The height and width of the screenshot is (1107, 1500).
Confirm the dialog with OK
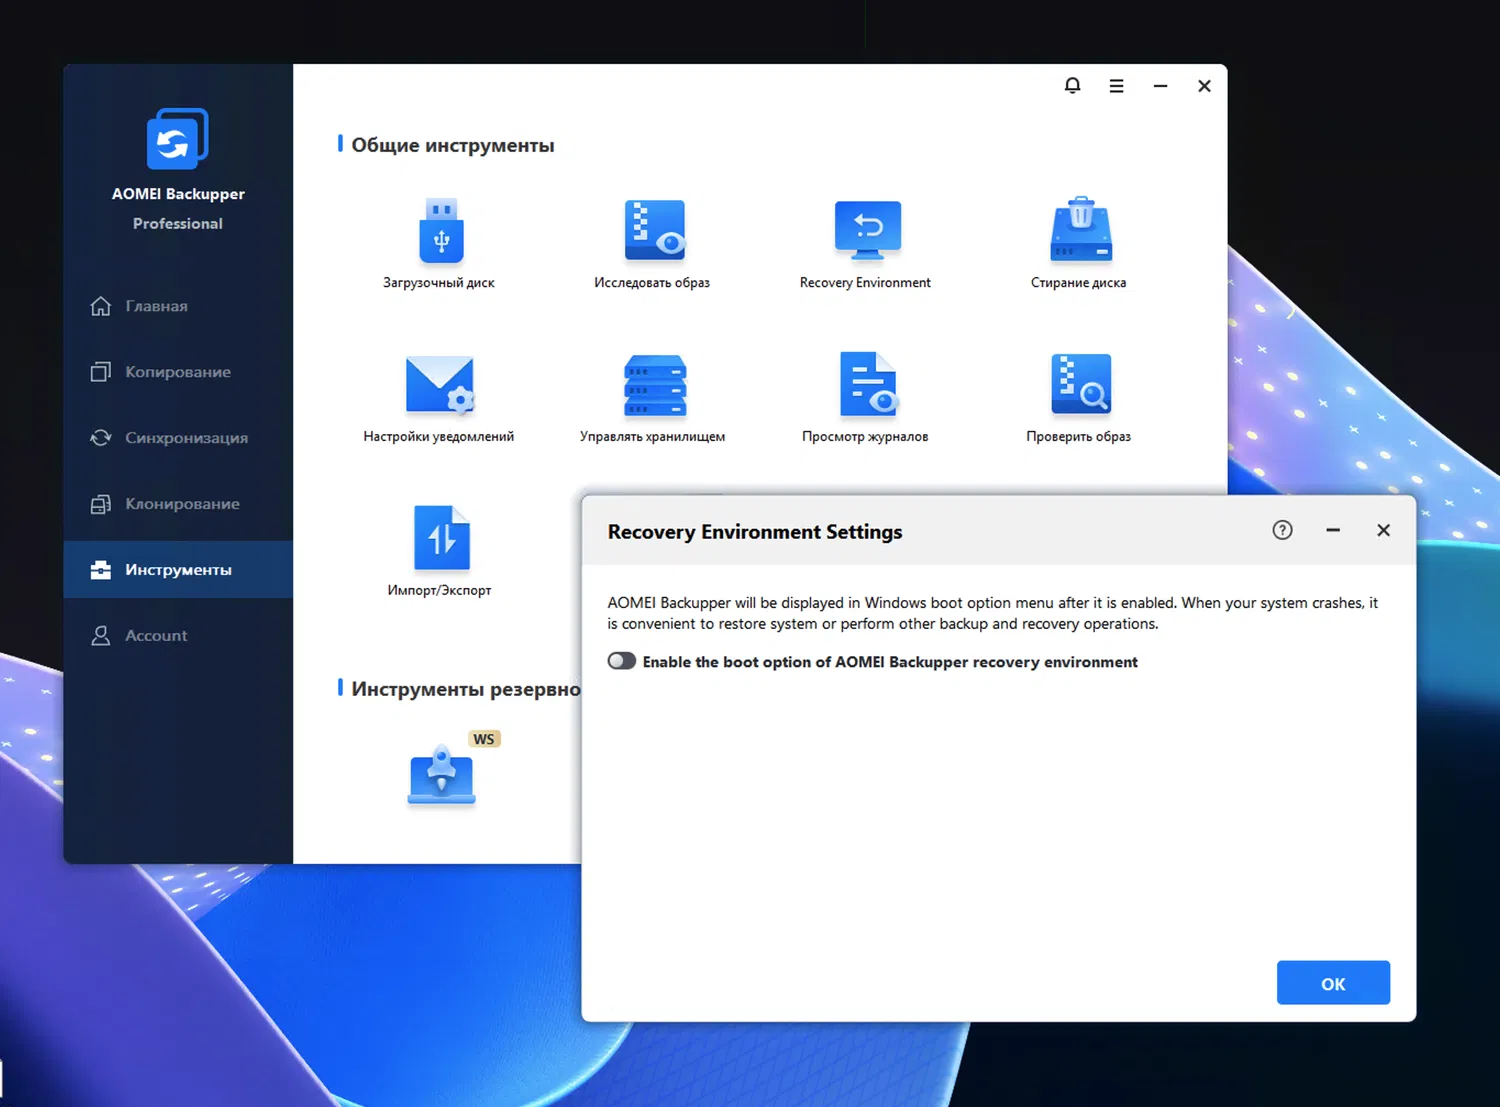click(1333, 983)
